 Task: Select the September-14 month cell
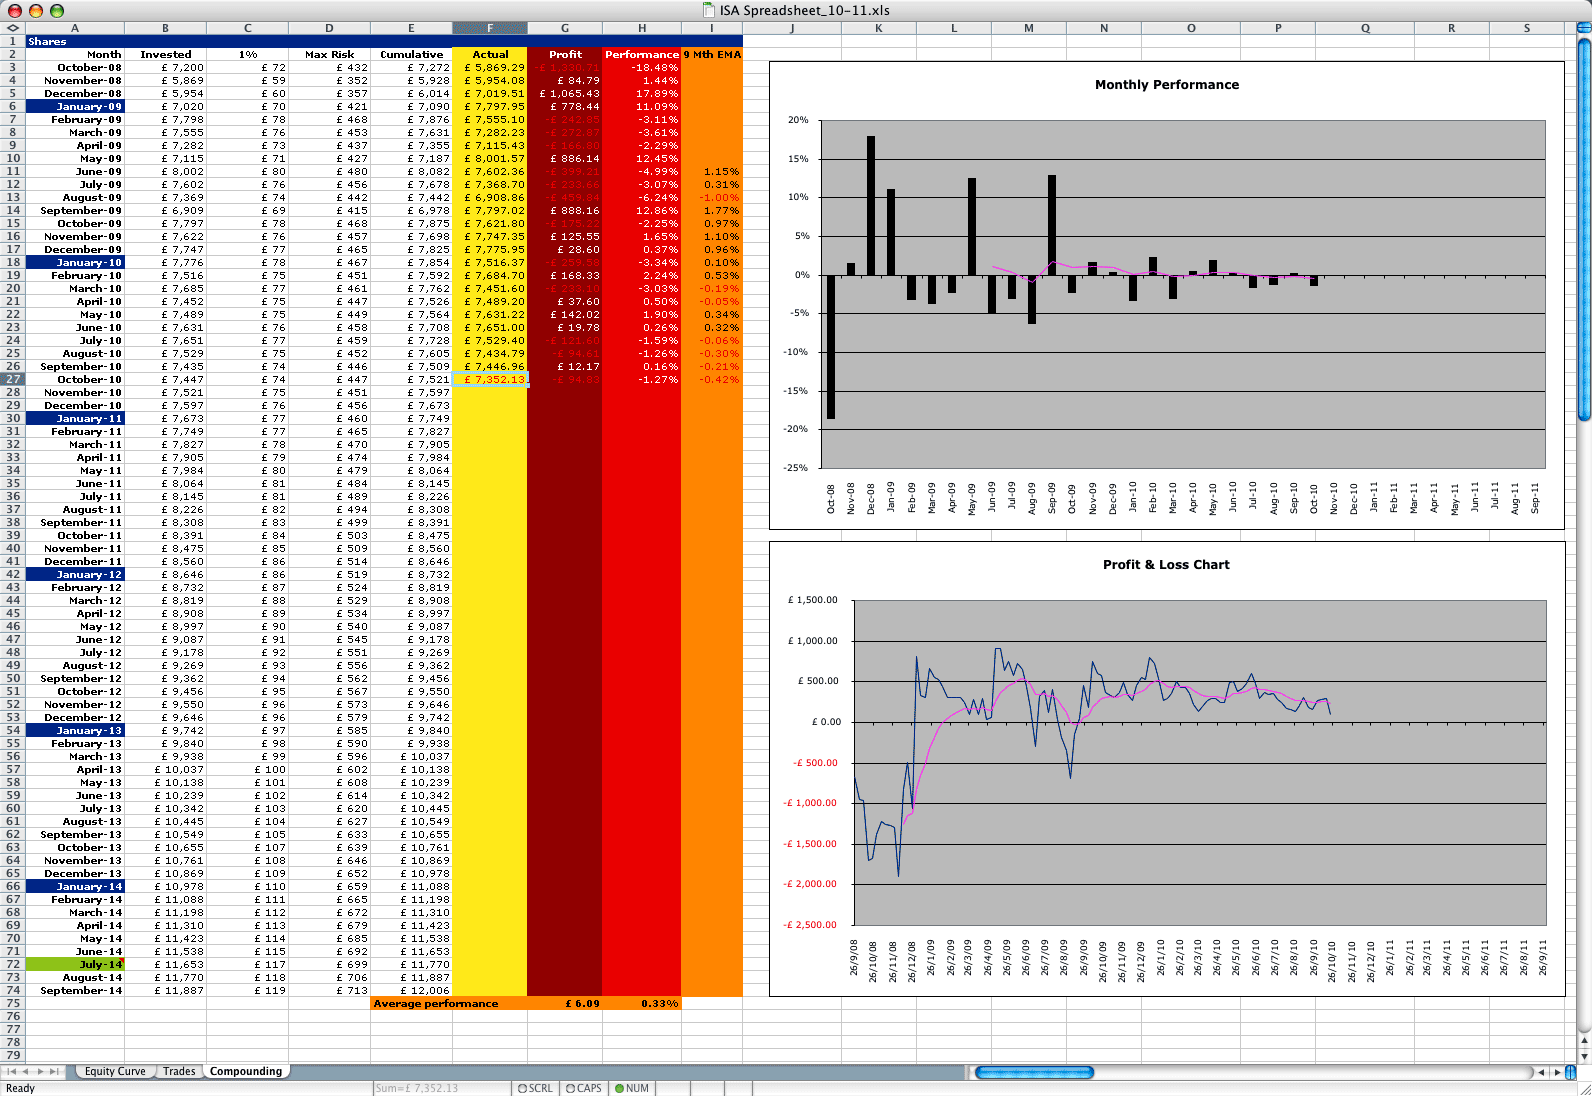75,990
